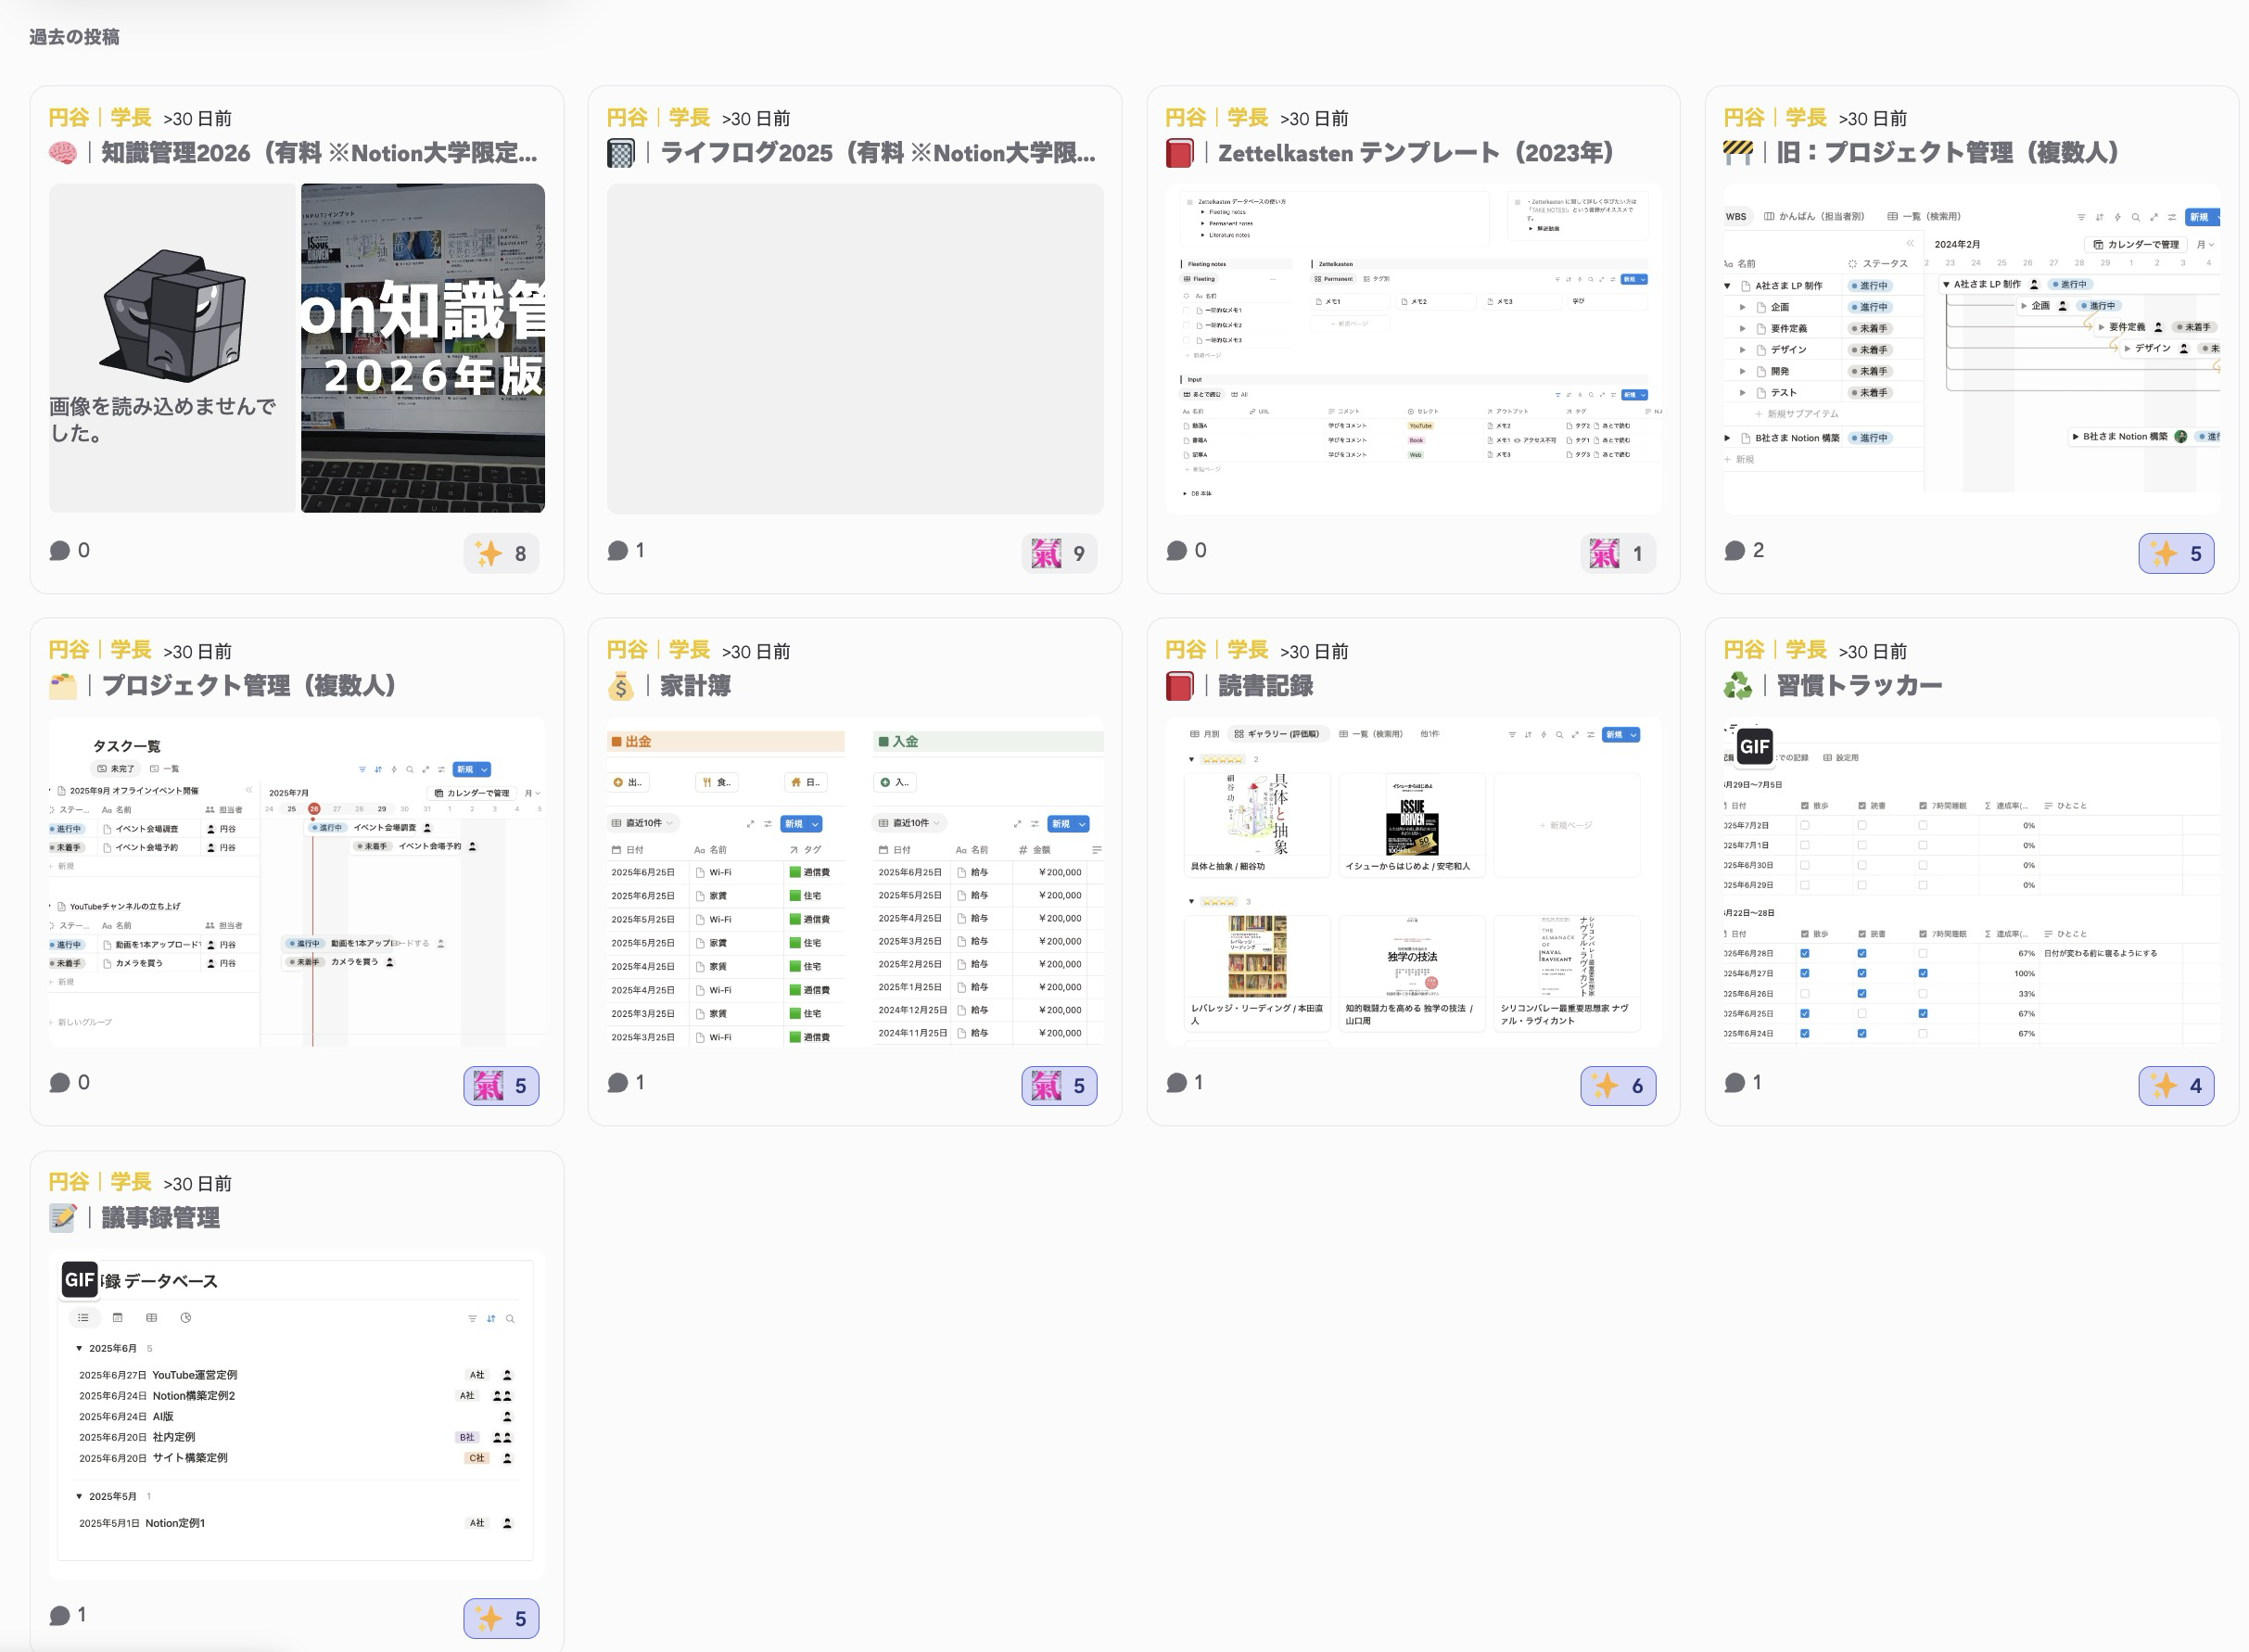Toggle sparkle reaction with 5 on 議事録管理
The image size is (2249, 1652).
[x=501, y=1618]
